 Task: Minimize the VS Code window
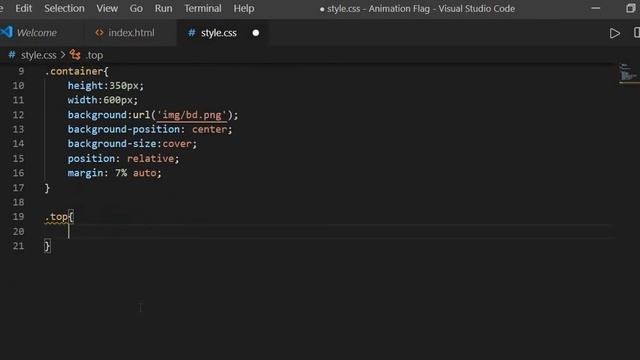click(596, 8)
